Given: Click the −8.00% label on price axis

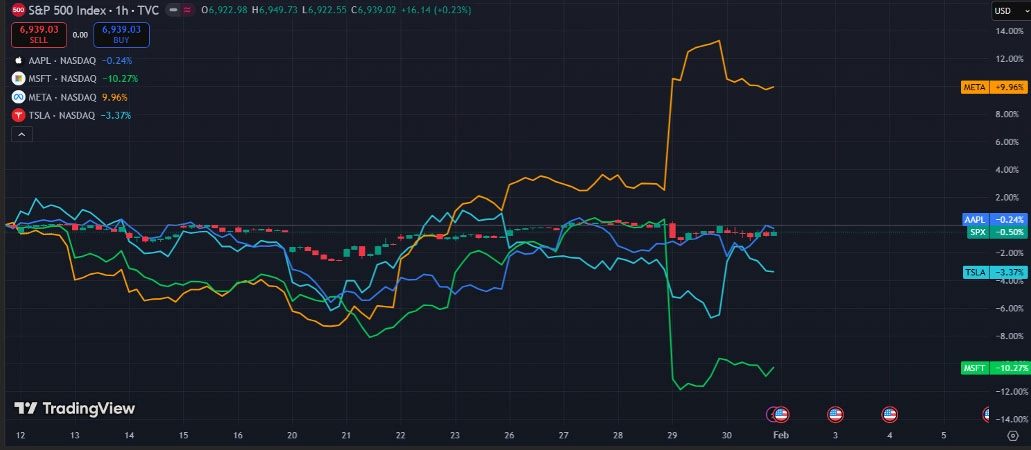Looking at the screenshot, I should click(x=1009, y=336).
